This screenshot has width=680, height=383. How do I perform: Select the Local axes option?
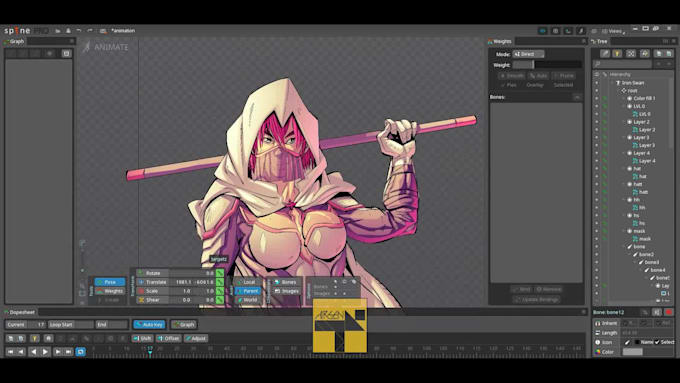248,282
